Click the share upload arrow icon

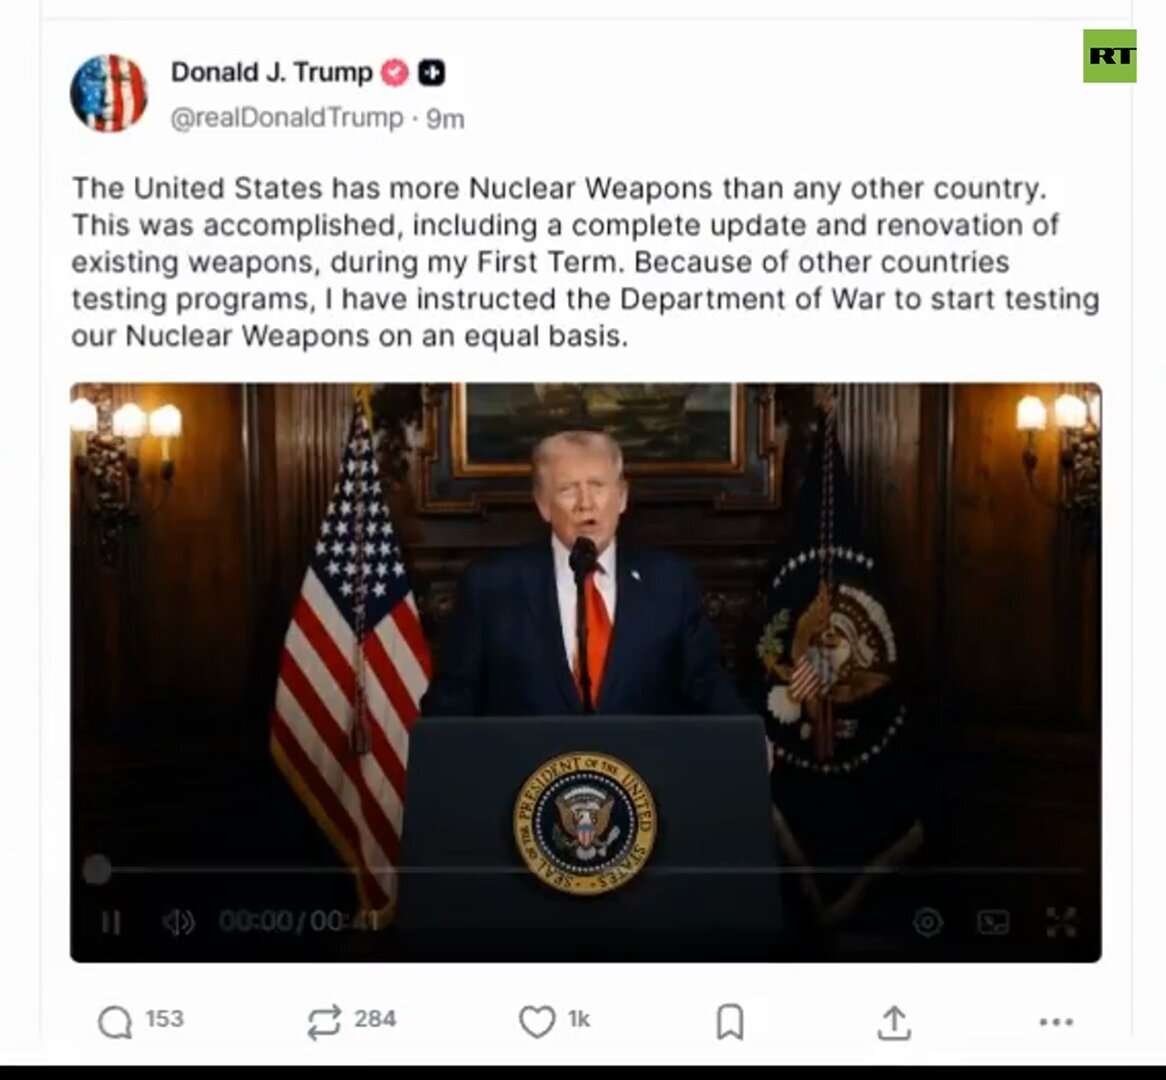click(894, 1022)
